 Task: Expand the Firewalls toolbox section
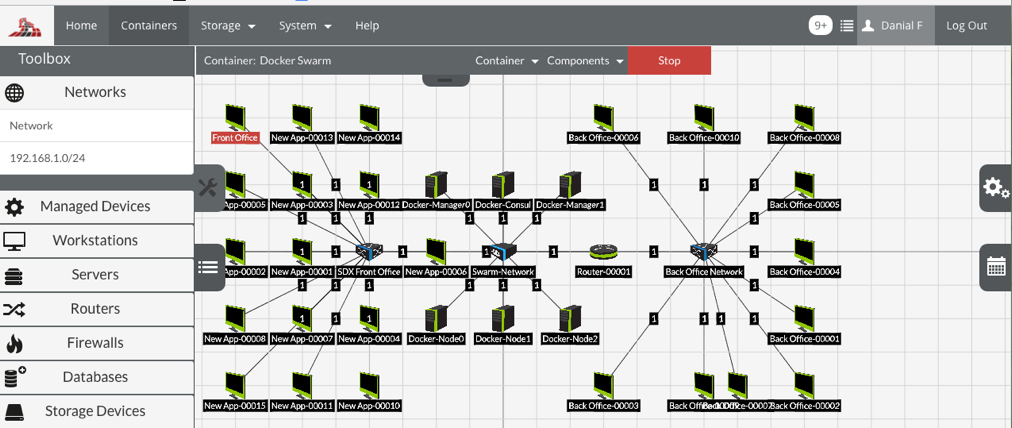click(x=97, y=343)
